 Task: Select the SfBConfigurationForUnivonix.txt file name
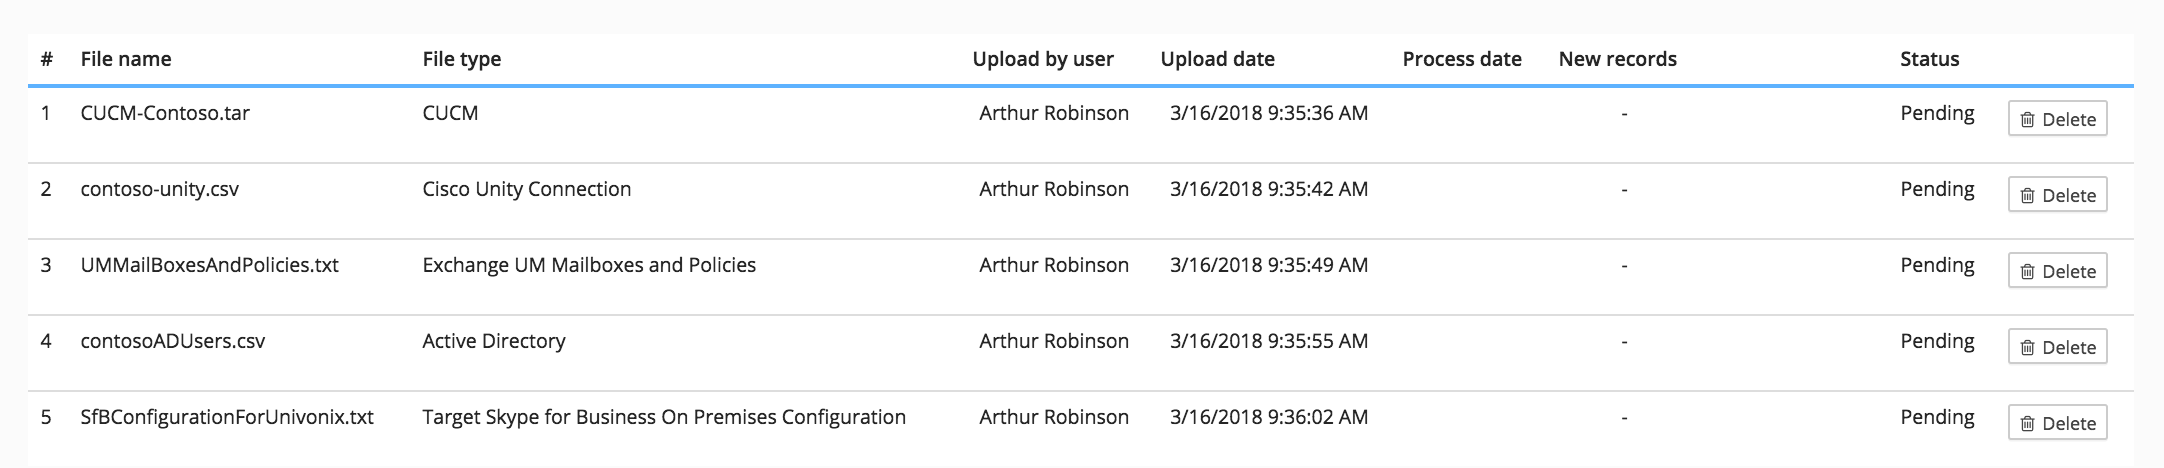coord(227,417)
